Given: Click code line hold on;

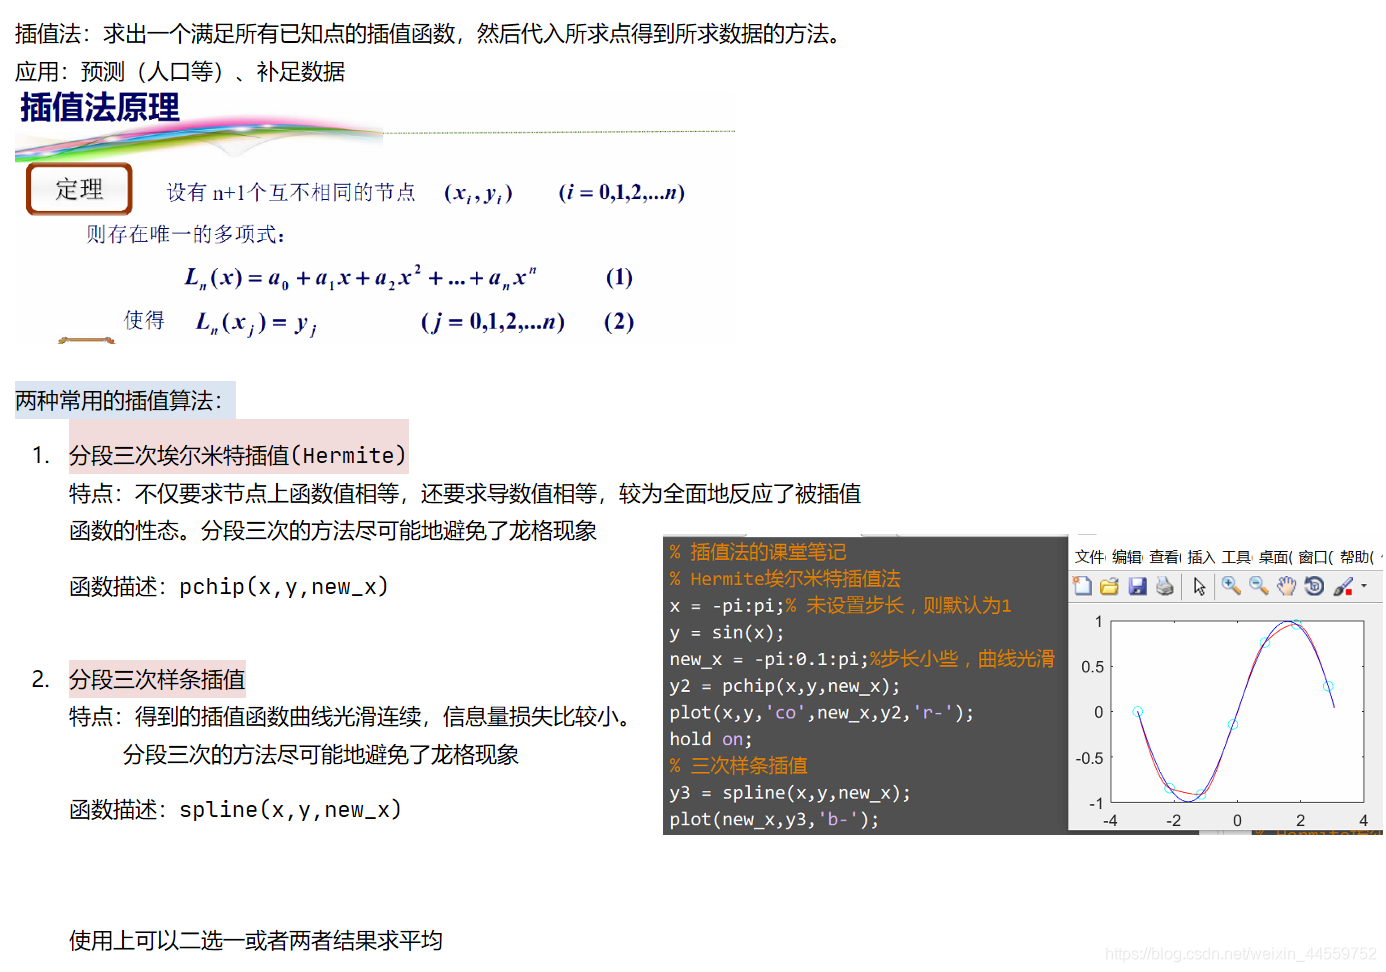Looking at the screenshot, I should [711, 739].
